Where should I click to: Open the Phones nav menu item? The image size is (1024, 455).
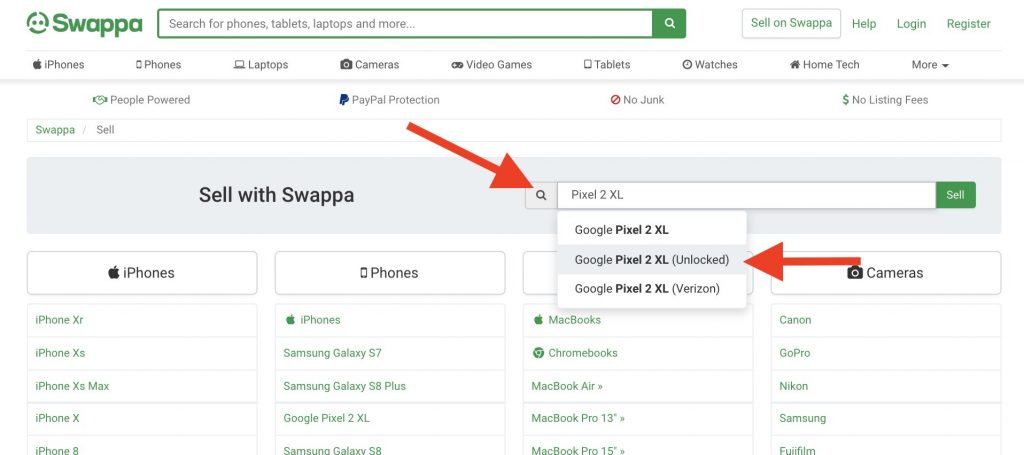click(158, 65)
